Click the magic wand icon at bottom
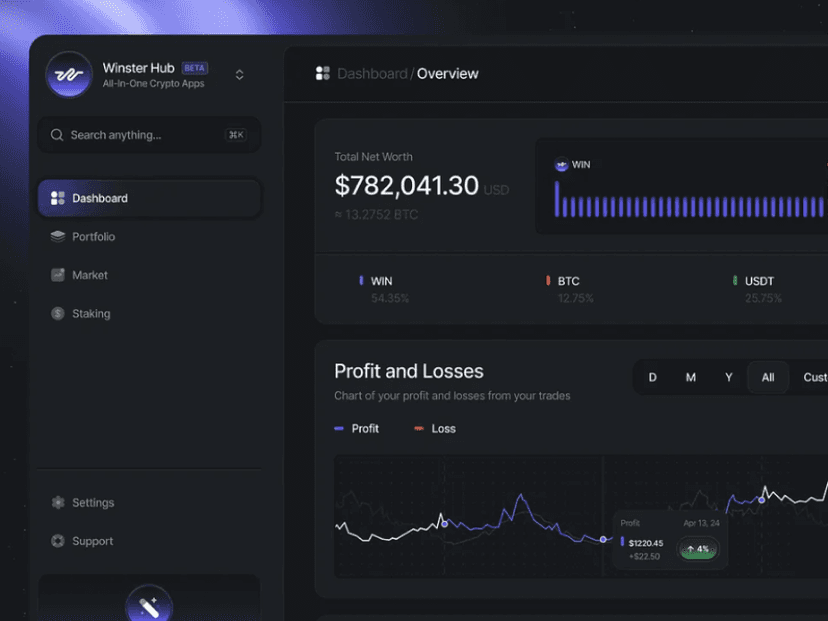 point(149,606)
